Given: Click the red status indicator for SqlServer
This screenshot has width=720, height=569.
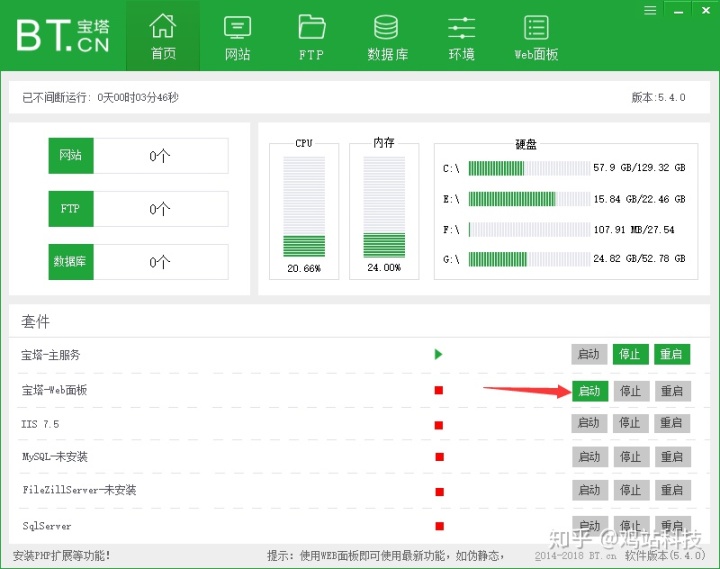Looking at the screenshot, I should 439,526.
